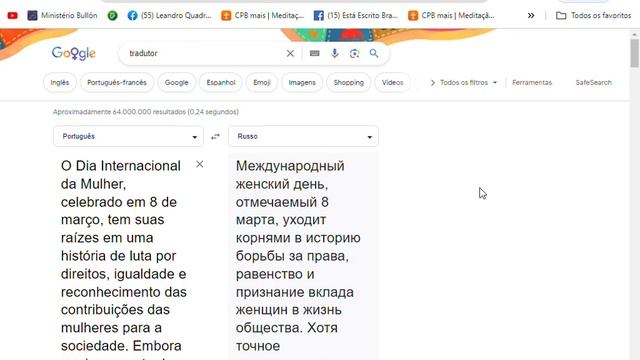This screenshot has height=360, width=640.
Task: Open the Leandro Quadr... Facebook bookmark
Action: [169, 16]
